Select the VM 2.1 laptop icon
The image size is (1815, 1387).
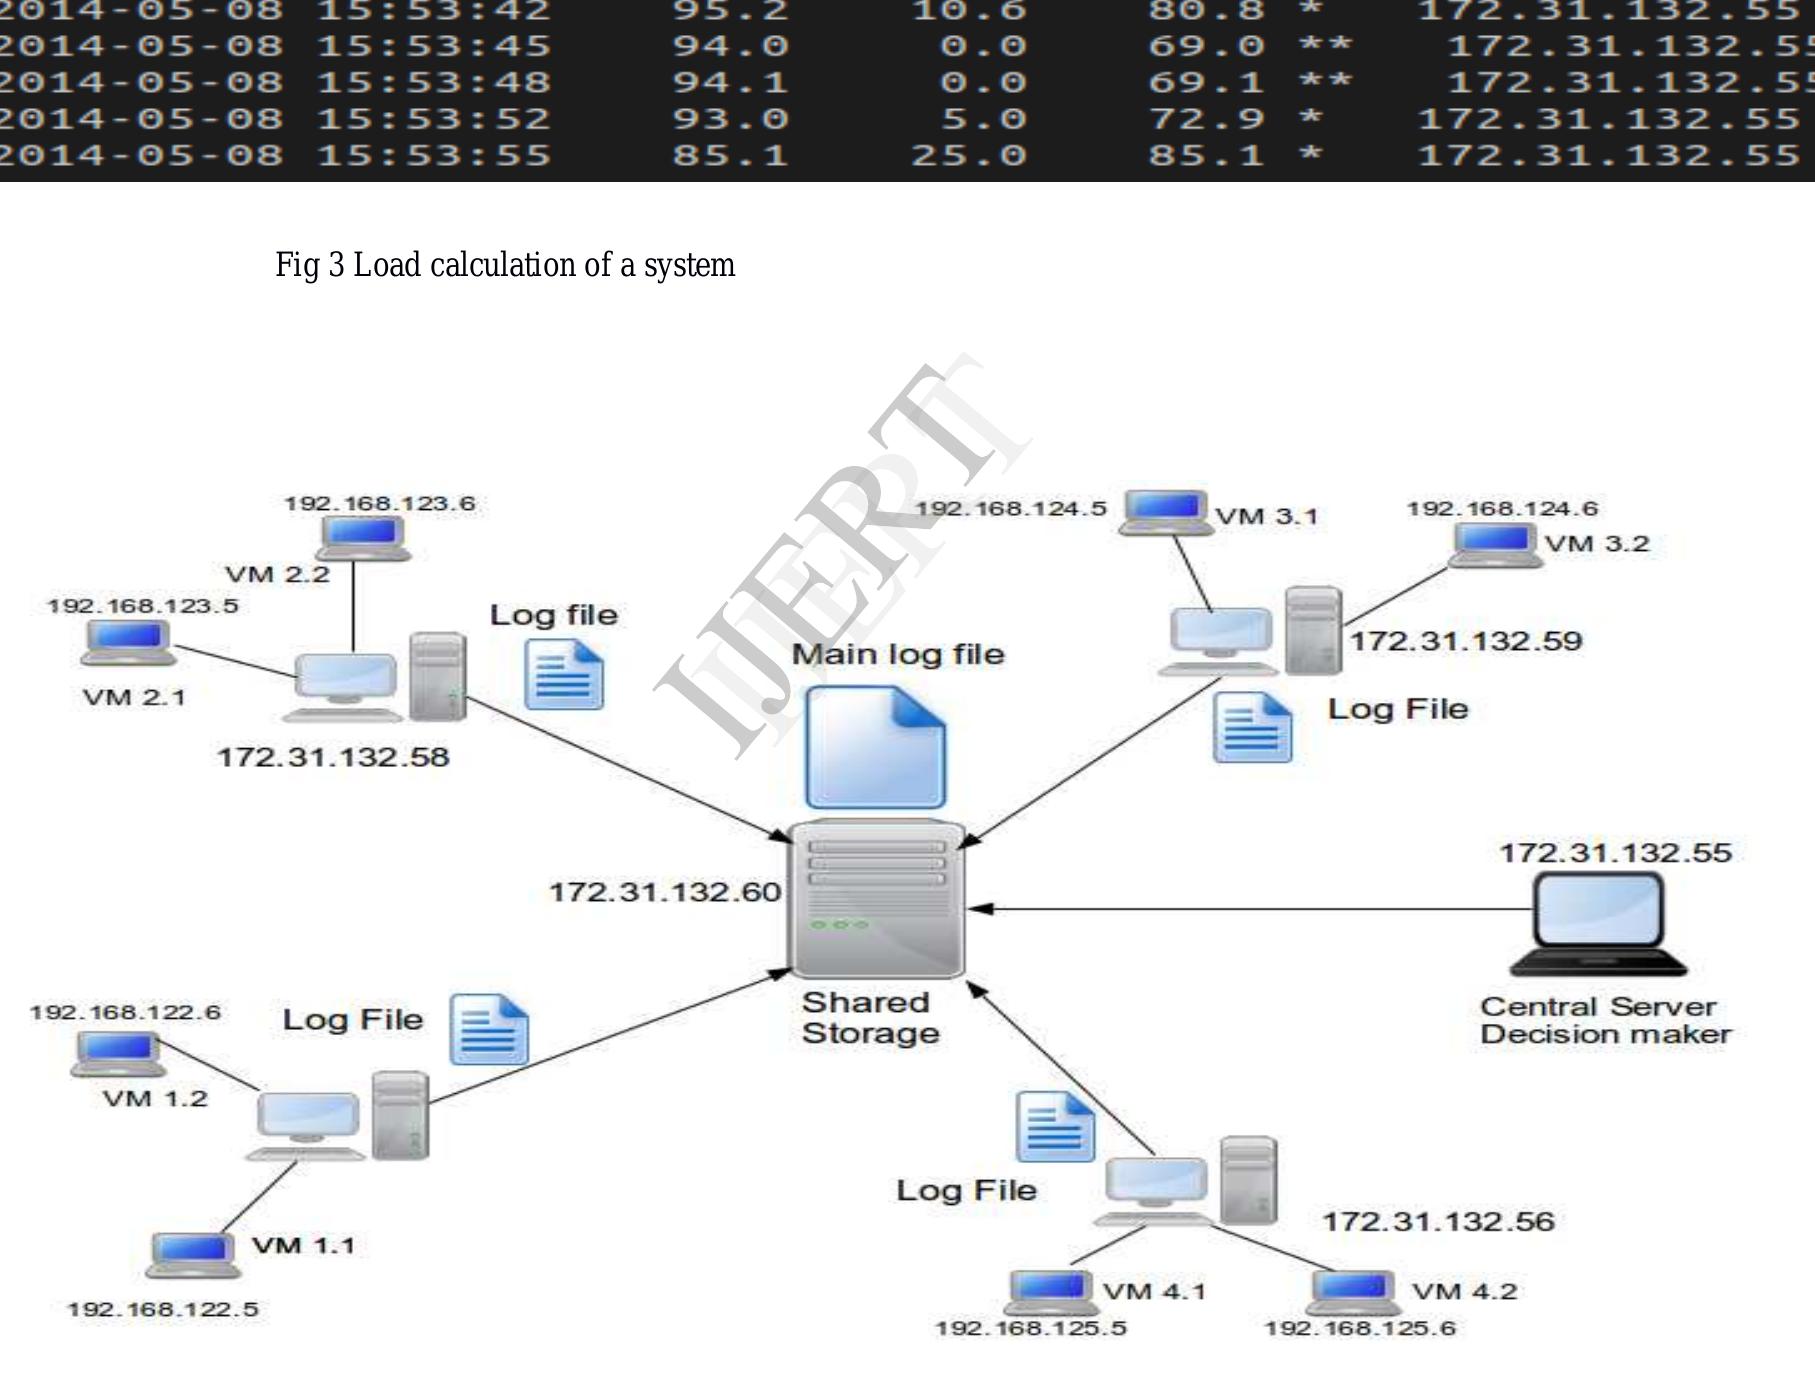pos(128,642)
